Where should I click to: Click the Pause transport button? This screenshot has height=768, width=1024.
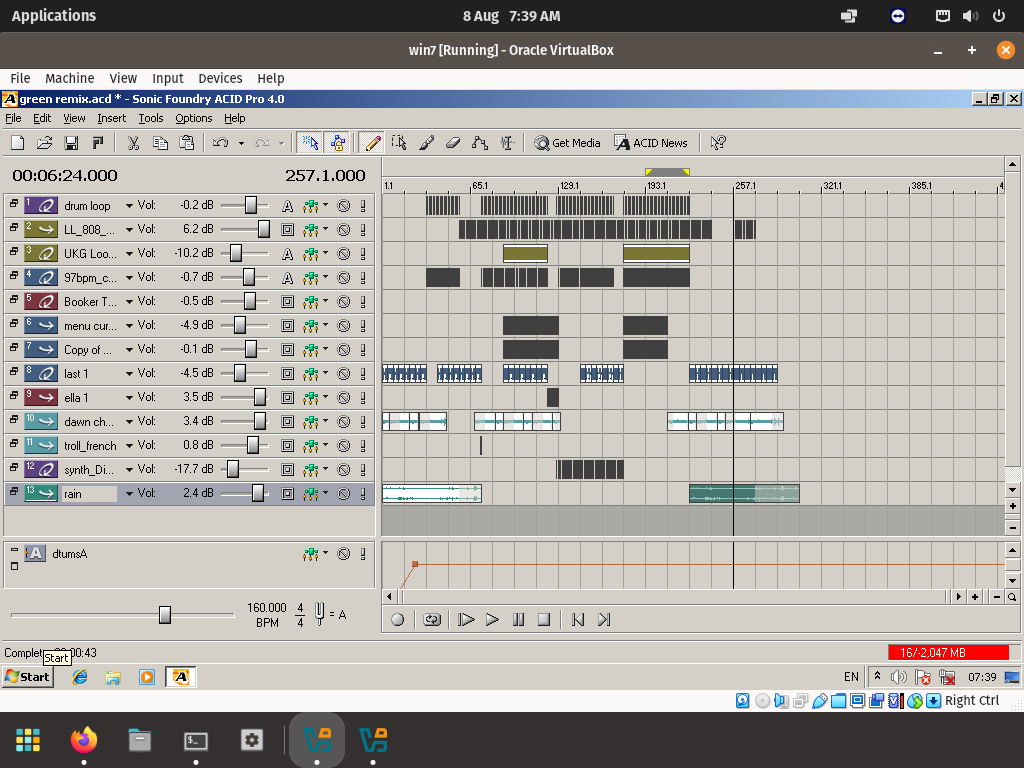pyautogui.click(x=519, y=620)
